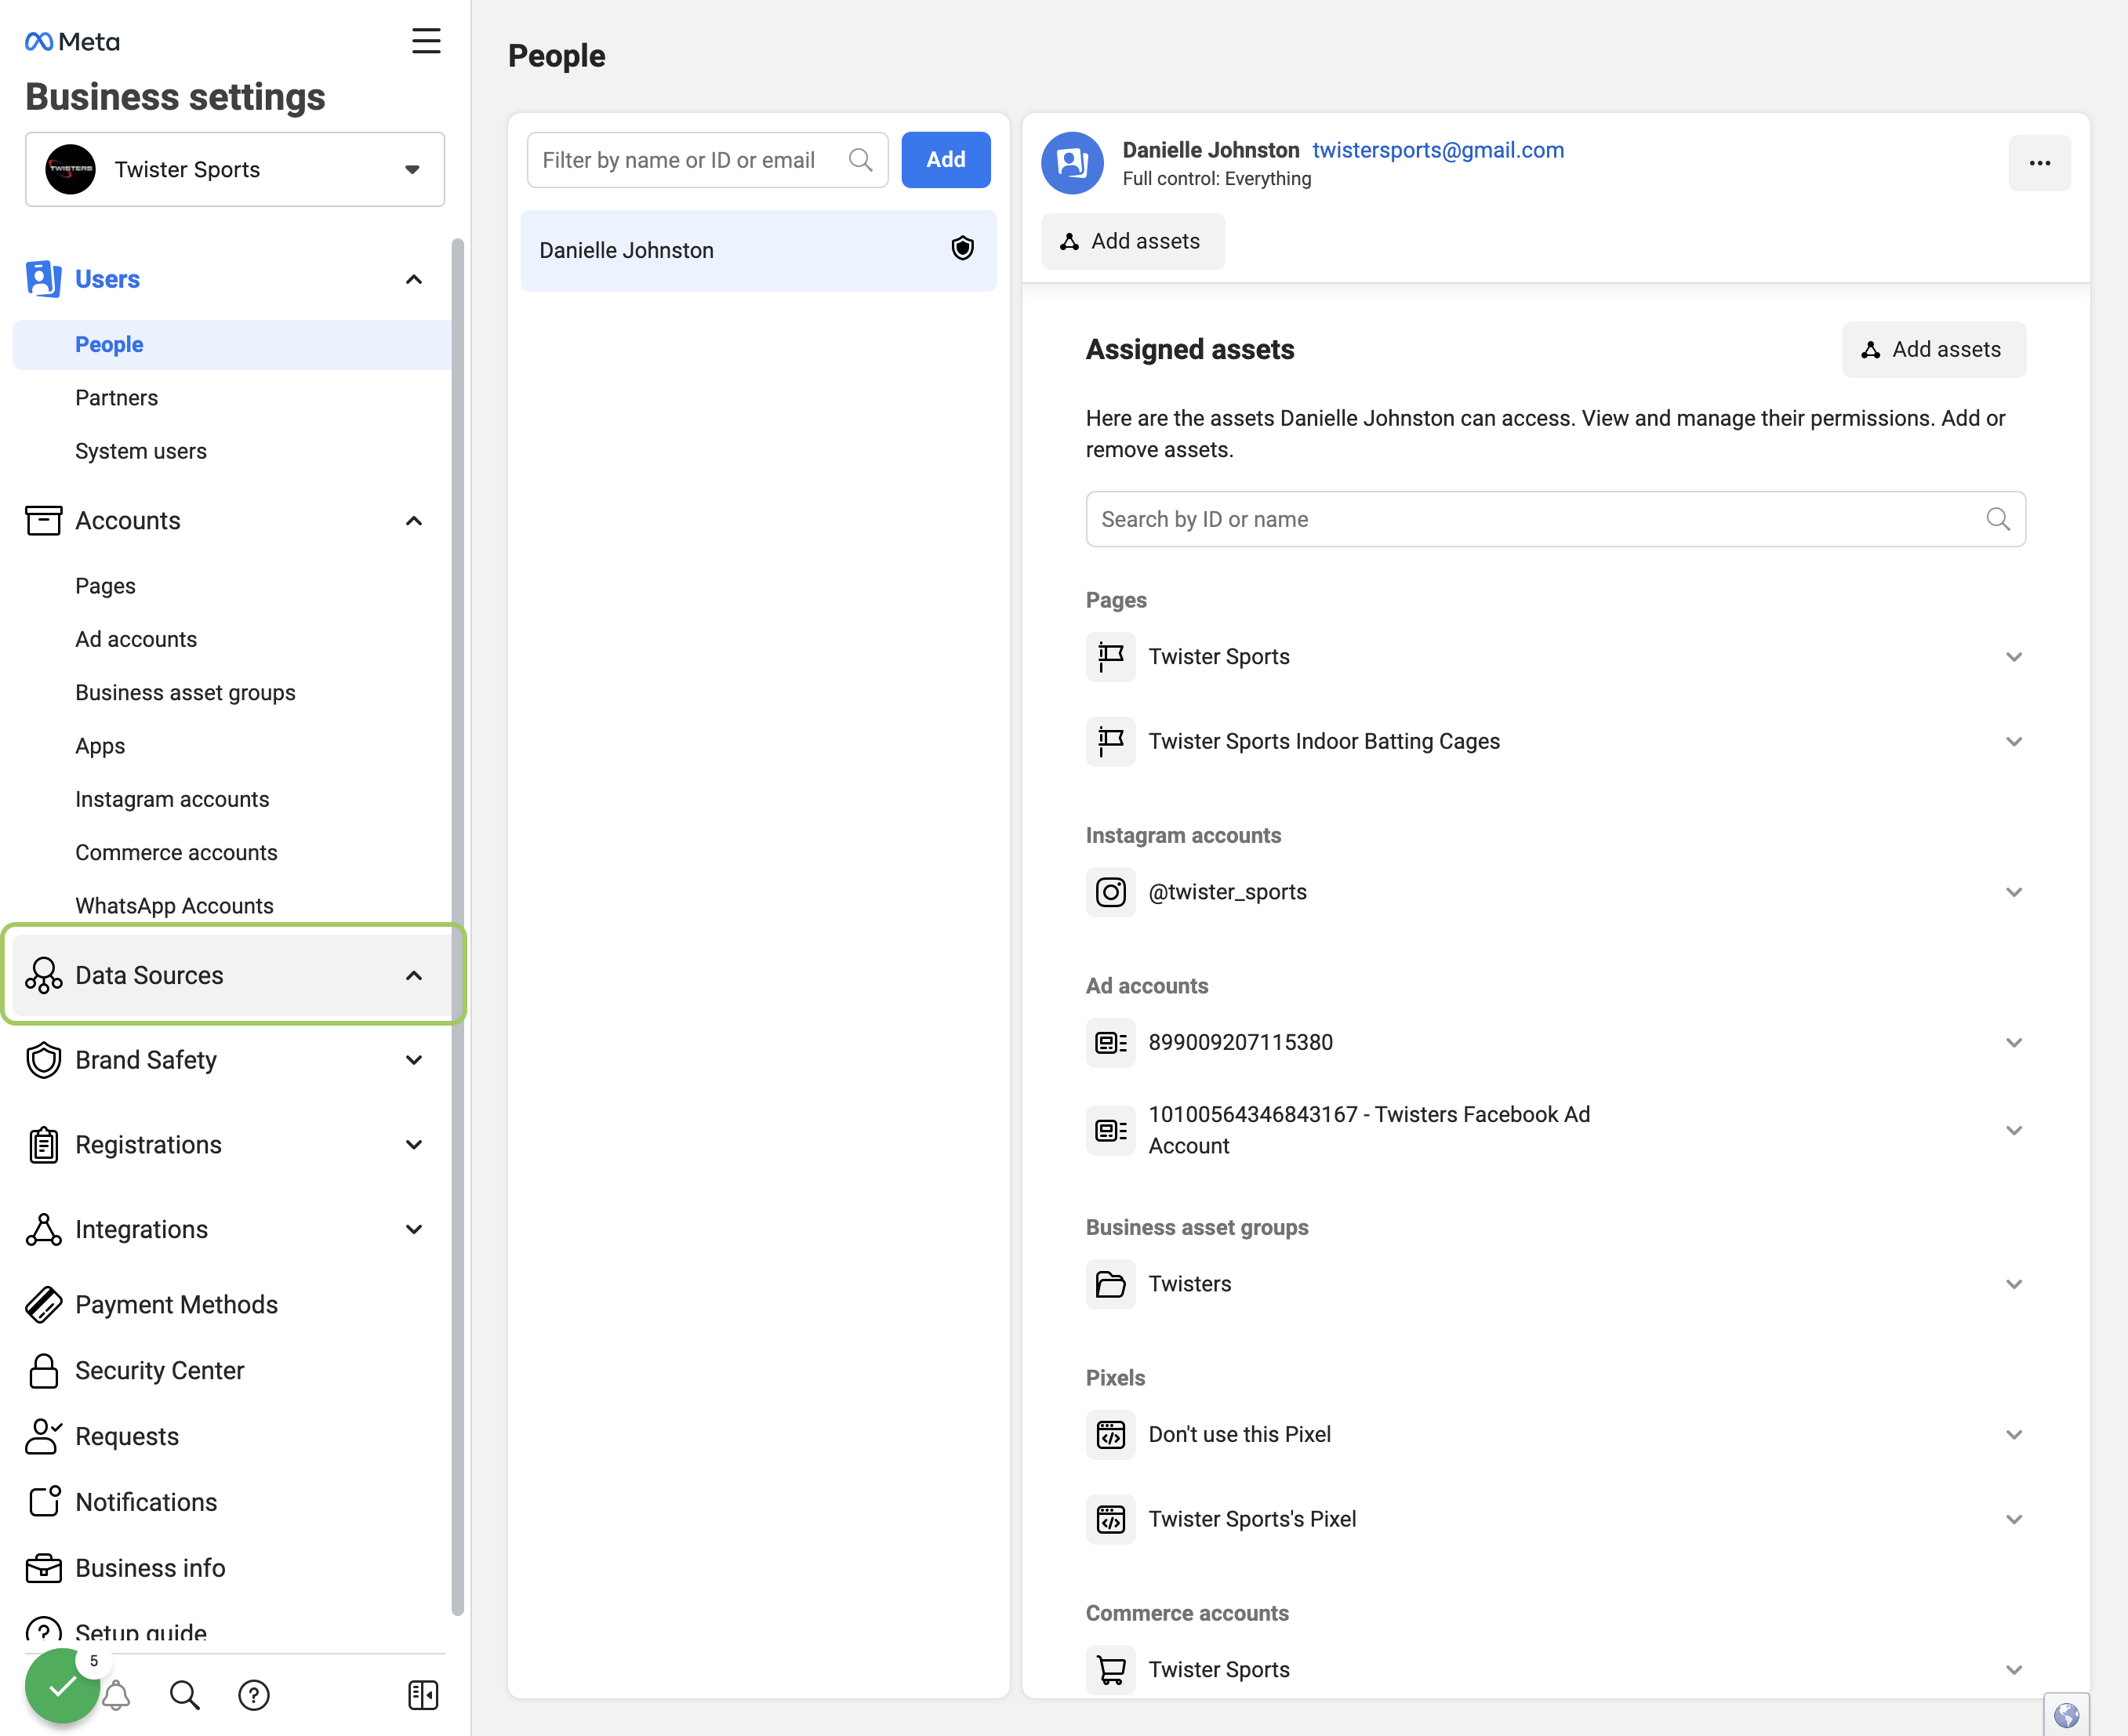Open Business asset groups in sidebar
Viewport: 2128px width, 1736px height.
click(x=185, y=692)
